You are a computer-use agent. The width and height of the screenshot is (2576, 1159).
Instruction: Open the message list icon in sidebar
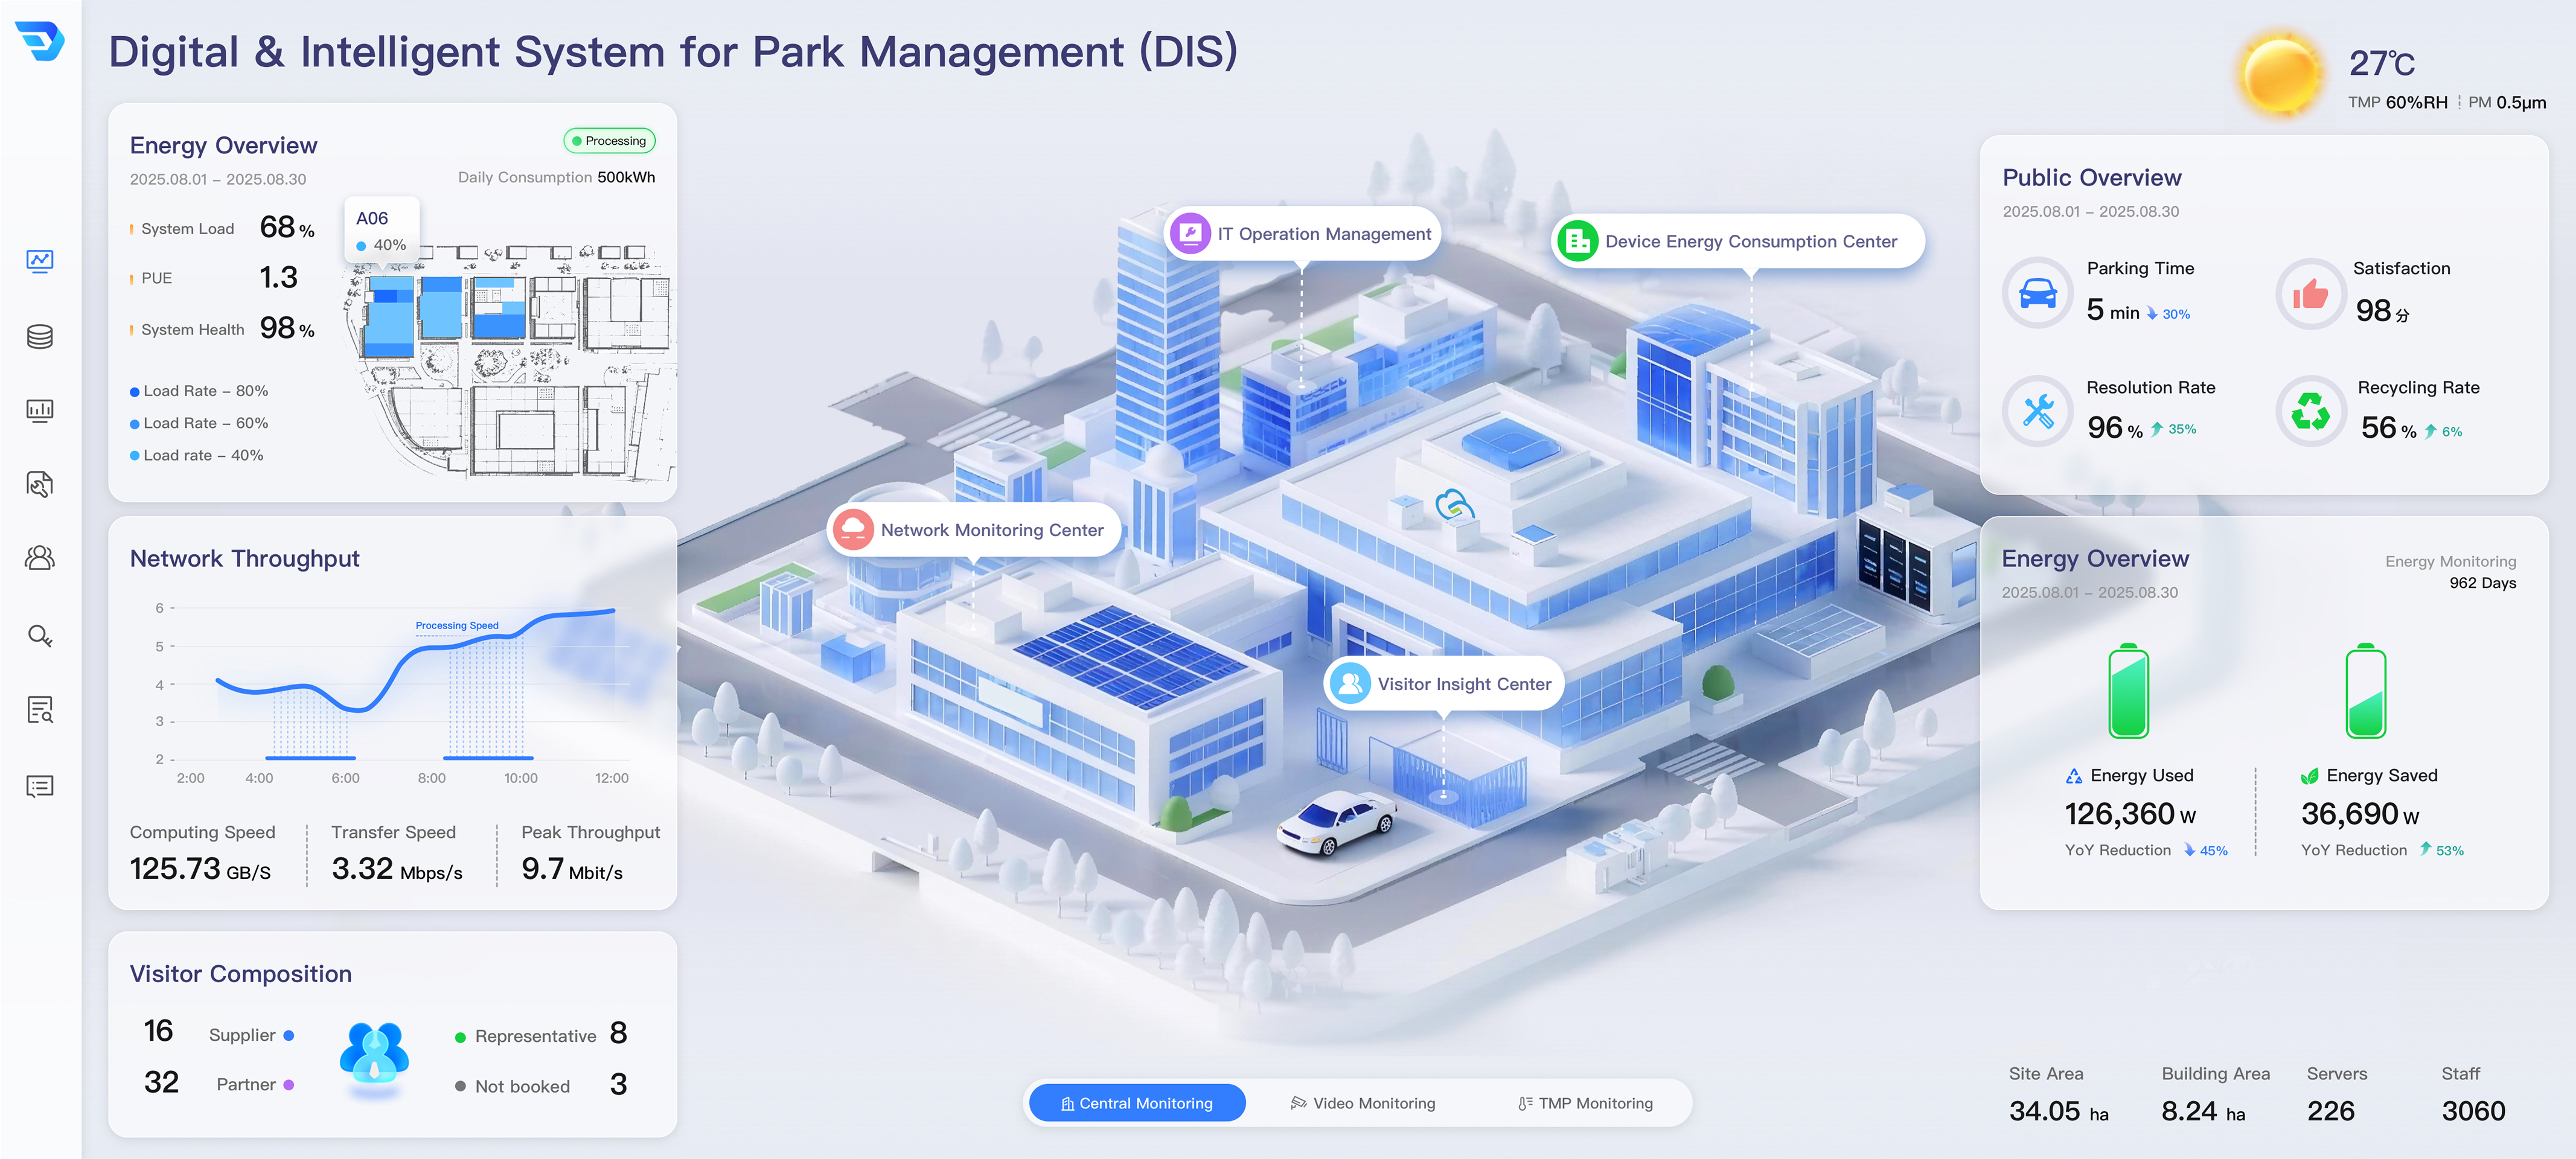40,786
